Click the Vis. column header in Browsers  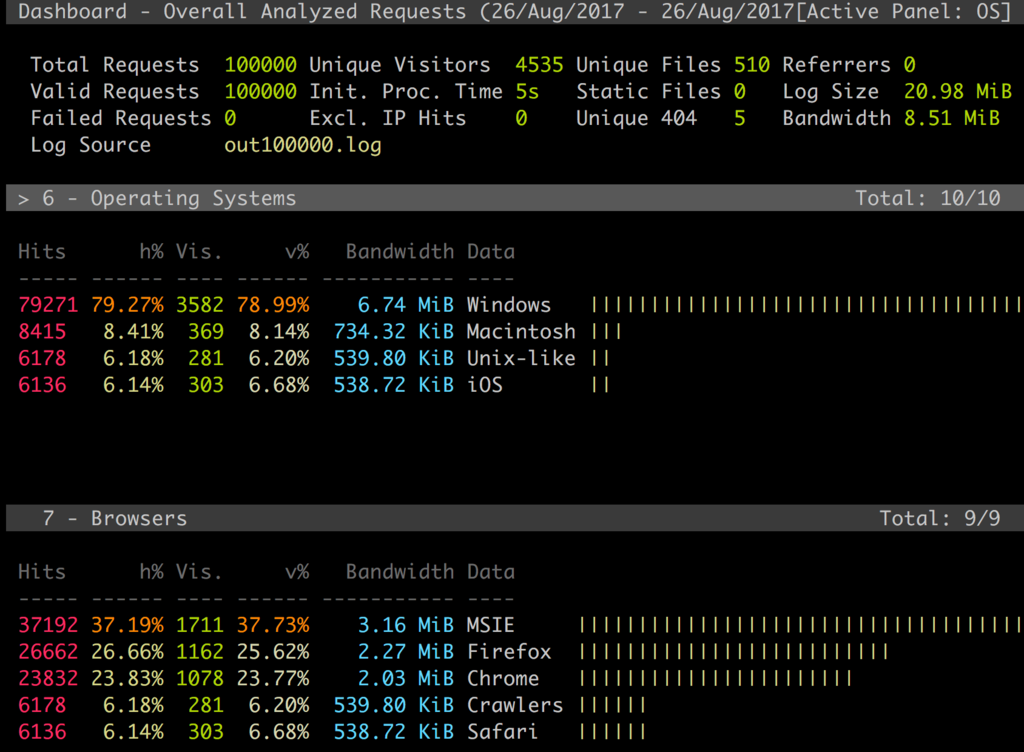[199, 572]
